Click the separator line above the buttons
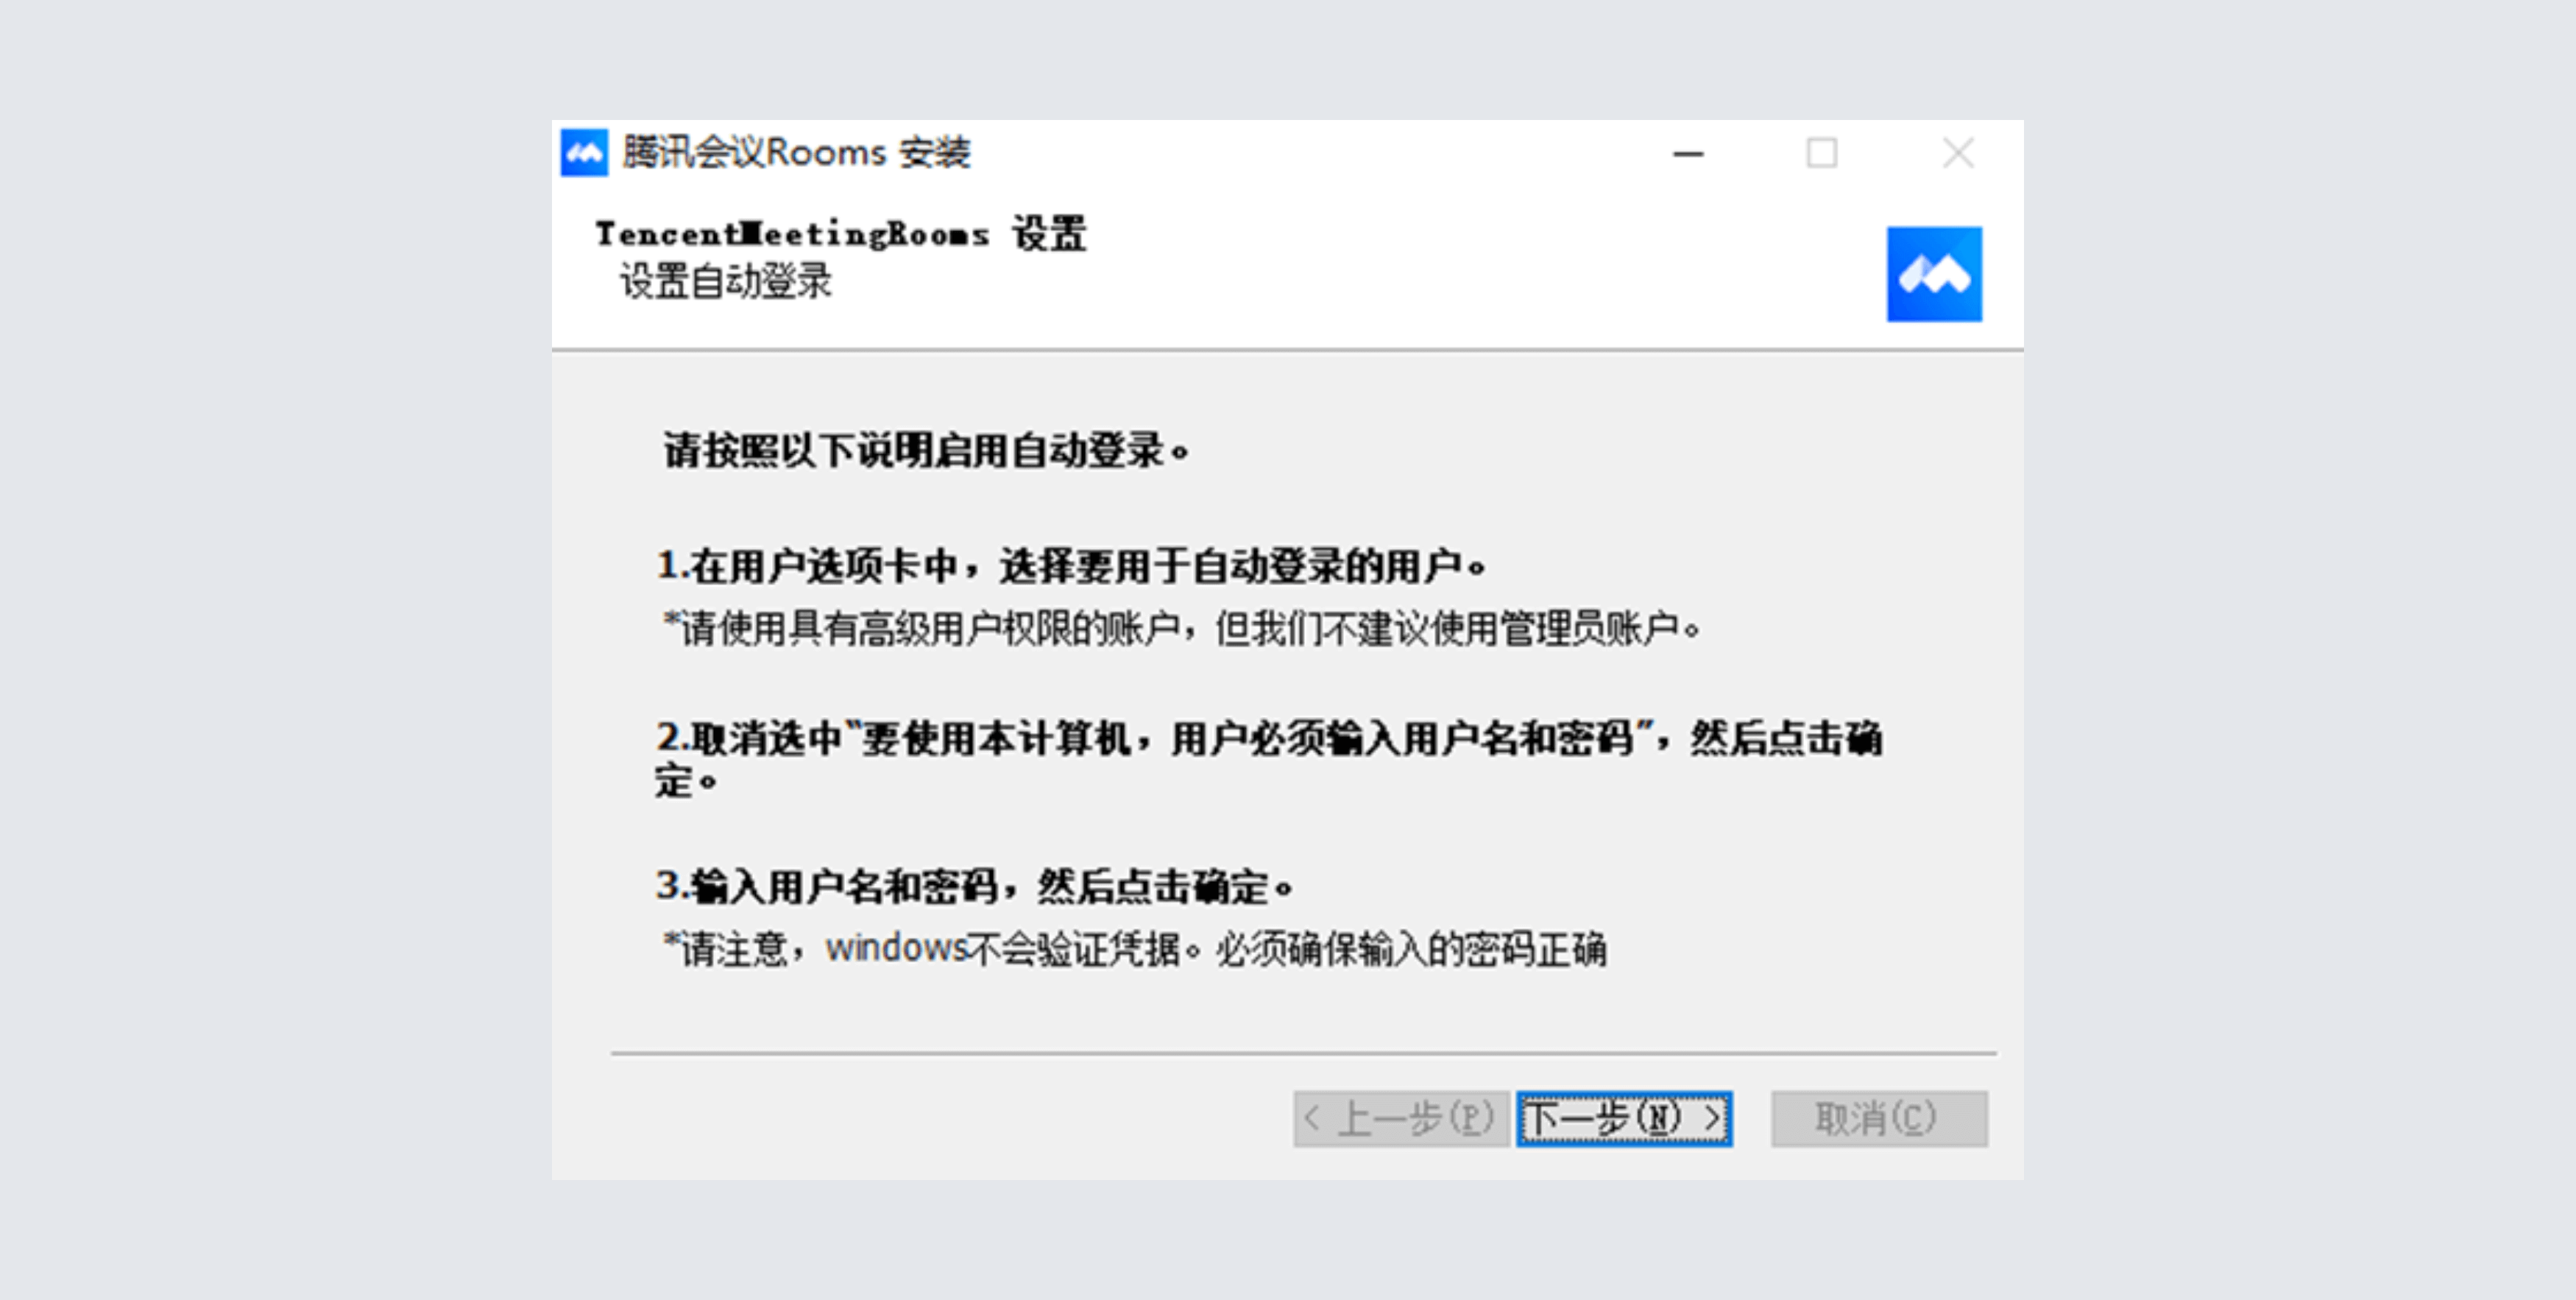This screenshot has width=2576, height=1300. click(x=1304, y=1053)
